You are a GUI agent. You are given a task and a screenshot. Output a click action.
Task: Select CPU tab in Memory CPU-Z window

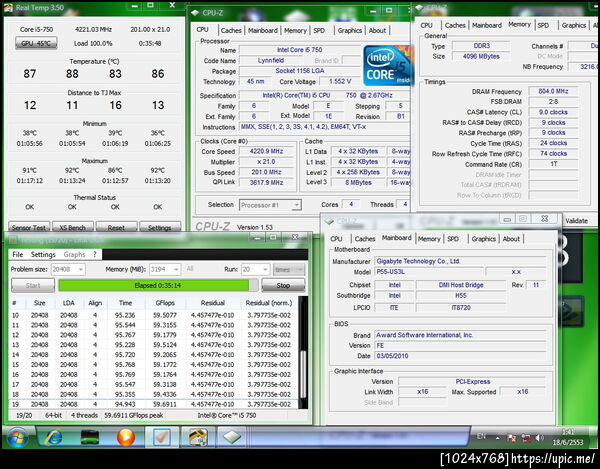click(427, 25)
